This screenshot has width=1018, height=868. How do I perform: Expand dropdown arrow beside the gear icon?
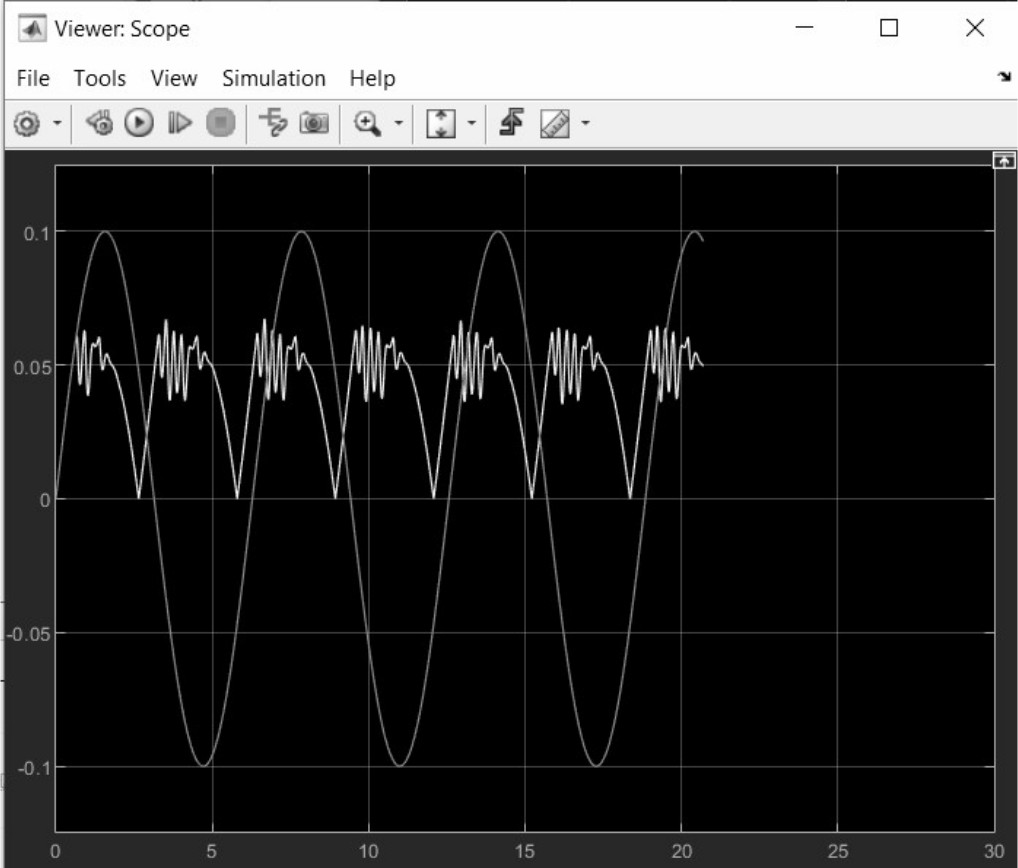pos(57,123)
